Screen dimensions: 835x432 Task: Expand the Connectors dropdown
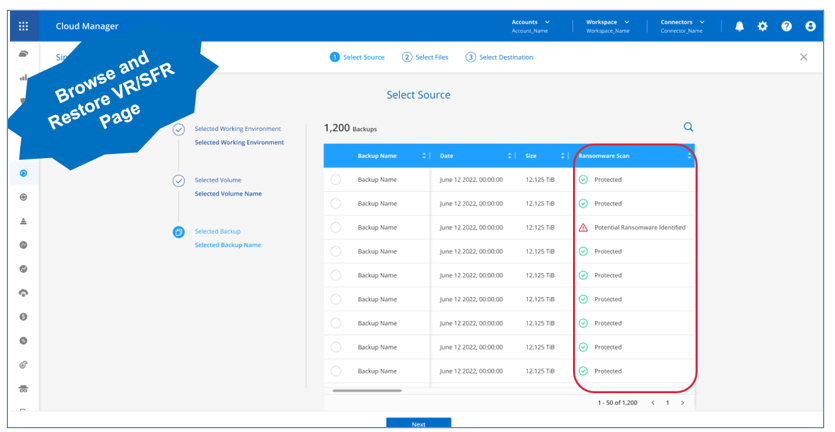click(x=701, y=22)
